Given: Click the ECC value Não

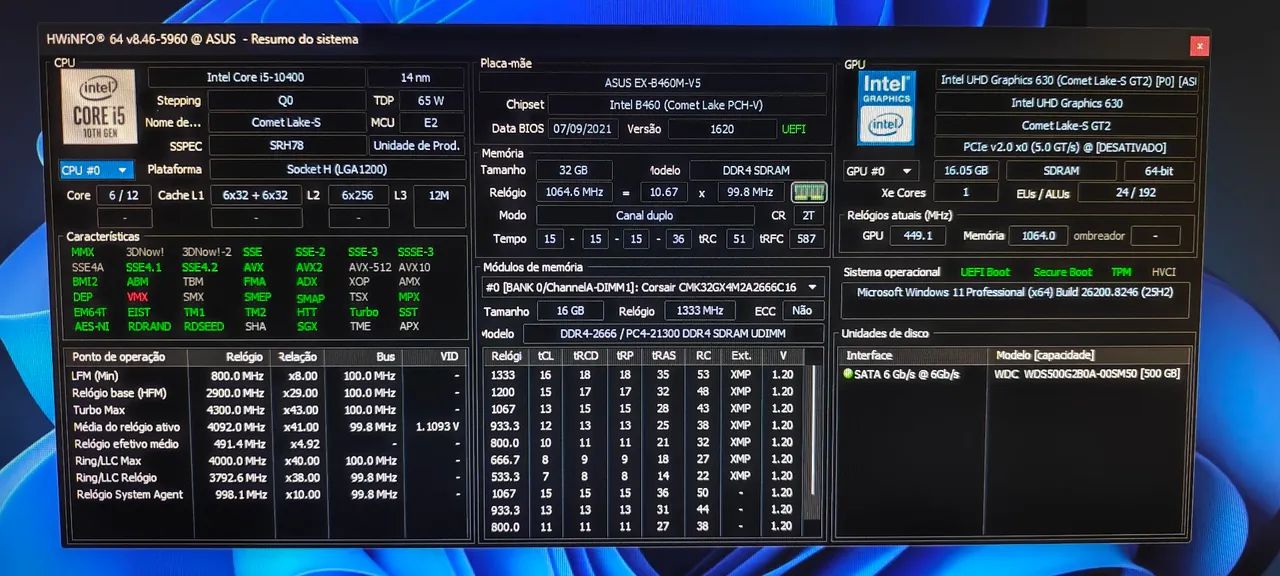Looking at the screenshot, I should 804,311.
